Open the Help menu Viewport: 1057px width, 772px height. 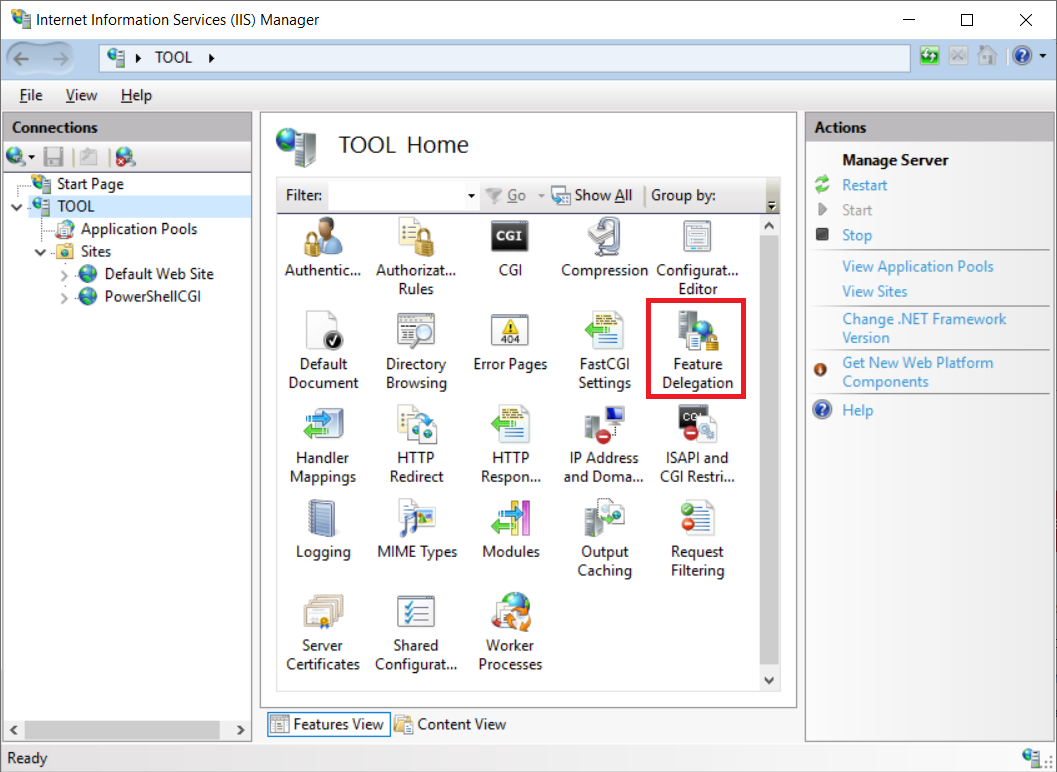point(136,95)
